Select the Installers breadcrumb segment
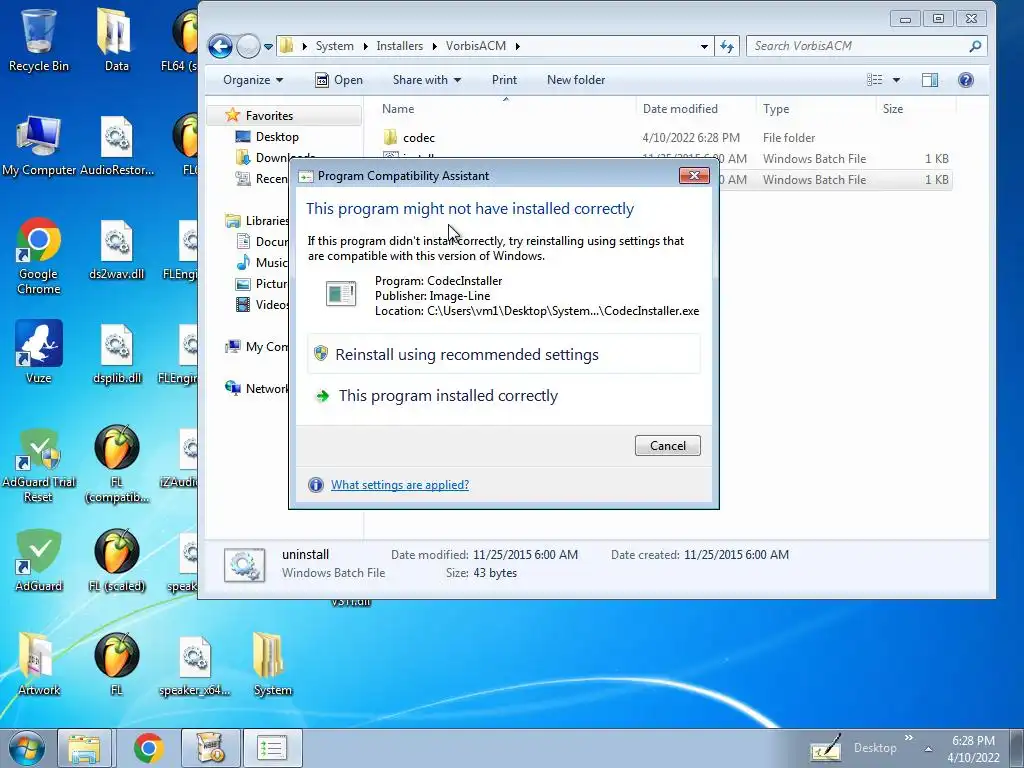Image resolution: width=1024 pixels, height=768 pixels. [x=400, y=46]
